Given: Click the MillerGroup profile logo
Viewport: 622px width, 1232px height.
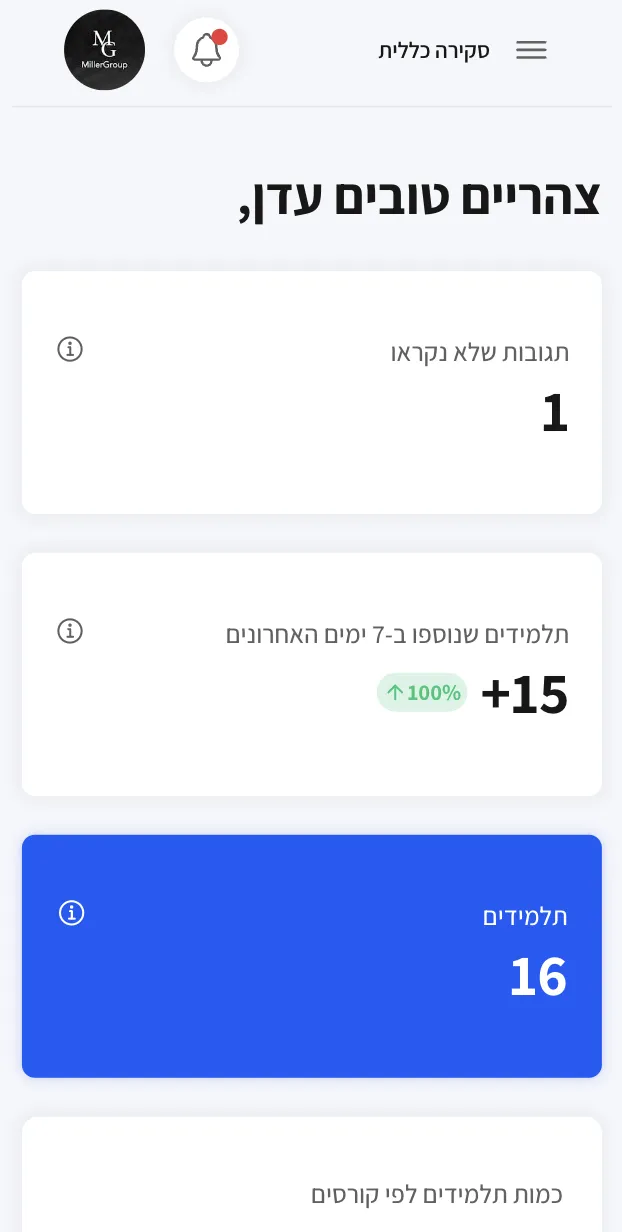Looking at the screenshot, I should (104, 49).
